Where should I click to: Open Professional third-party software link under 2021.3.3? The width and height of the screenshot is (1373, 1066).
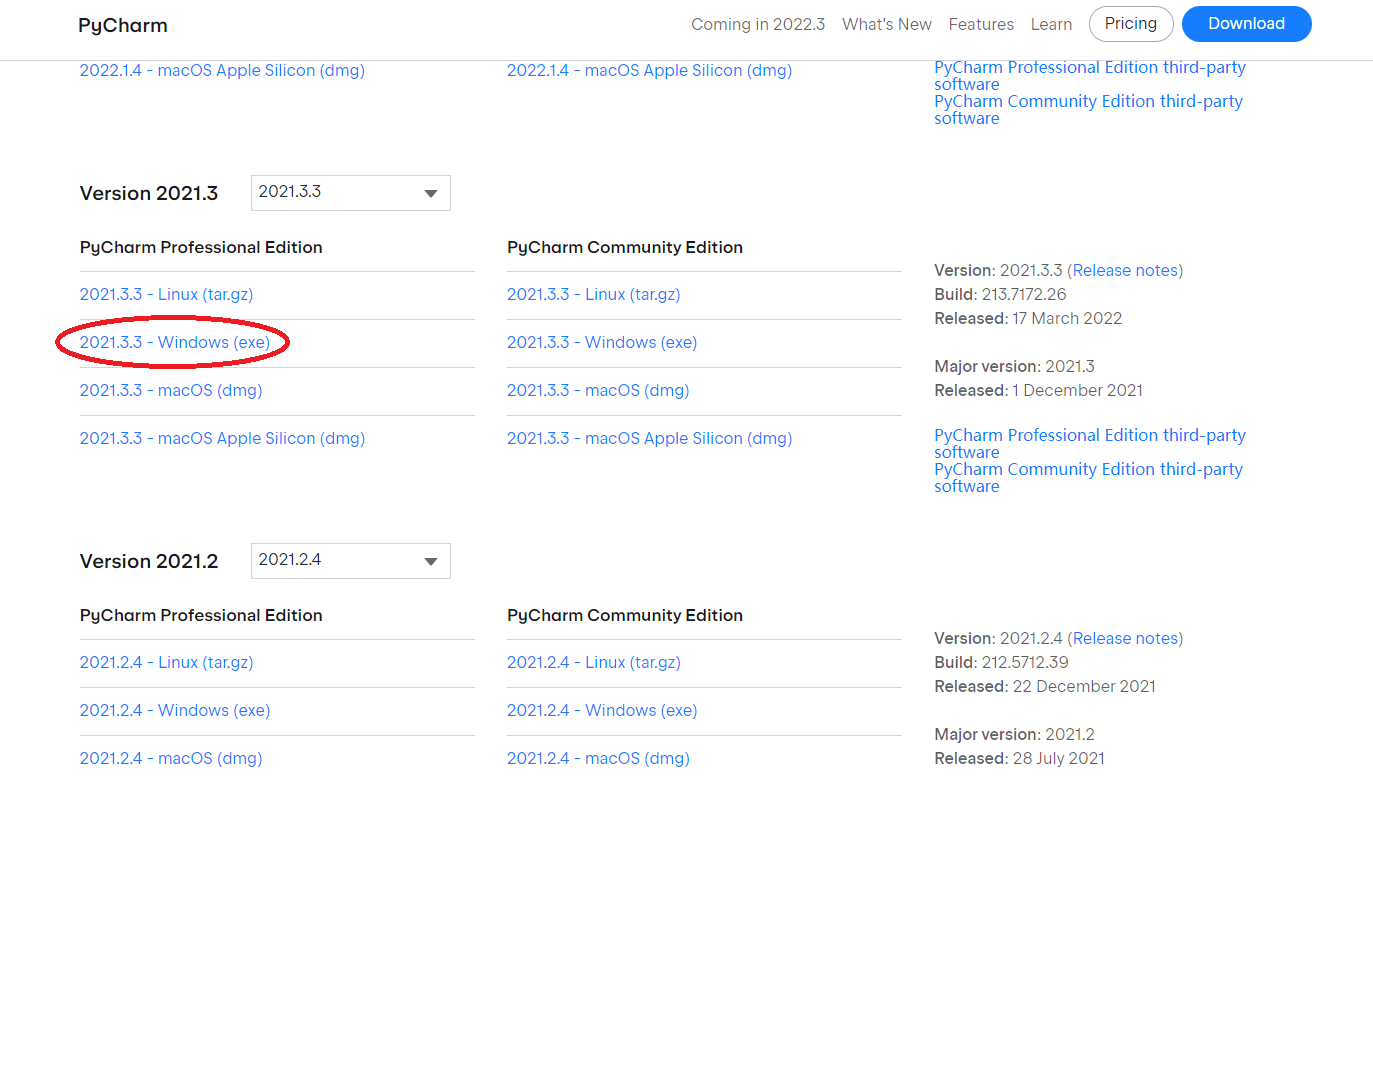tap(1090, 443)
